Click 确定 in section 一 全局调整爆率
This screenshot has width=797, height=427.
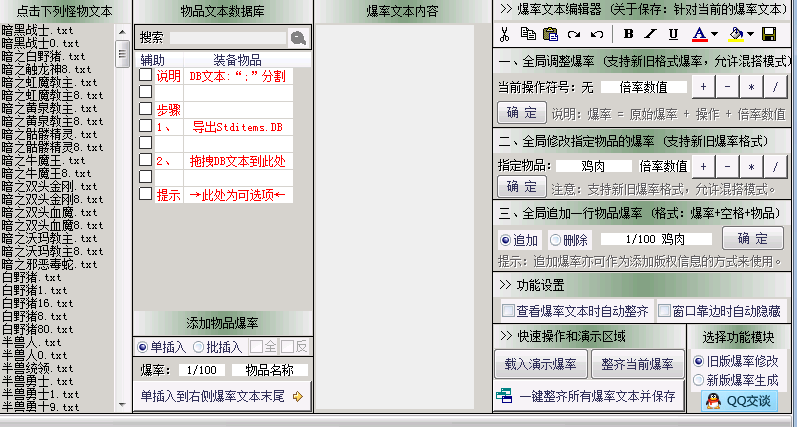pos(522,113)
